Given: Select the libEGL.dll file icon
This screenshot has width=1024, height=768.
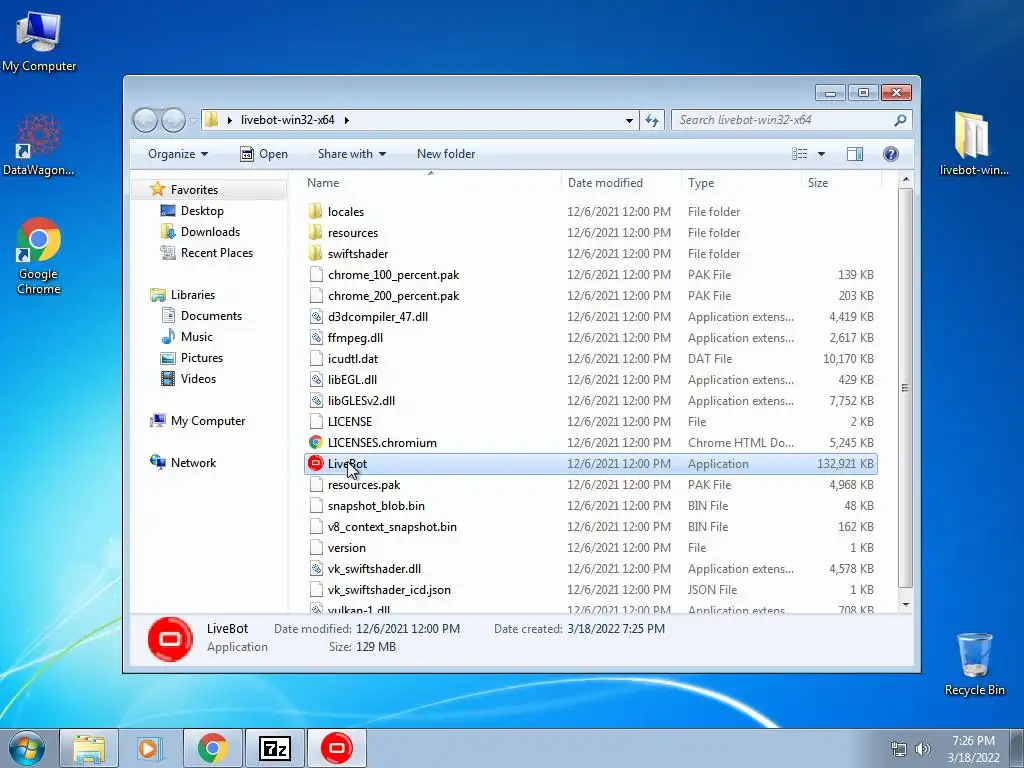Looking at the screenshot, I should [316, 379].
